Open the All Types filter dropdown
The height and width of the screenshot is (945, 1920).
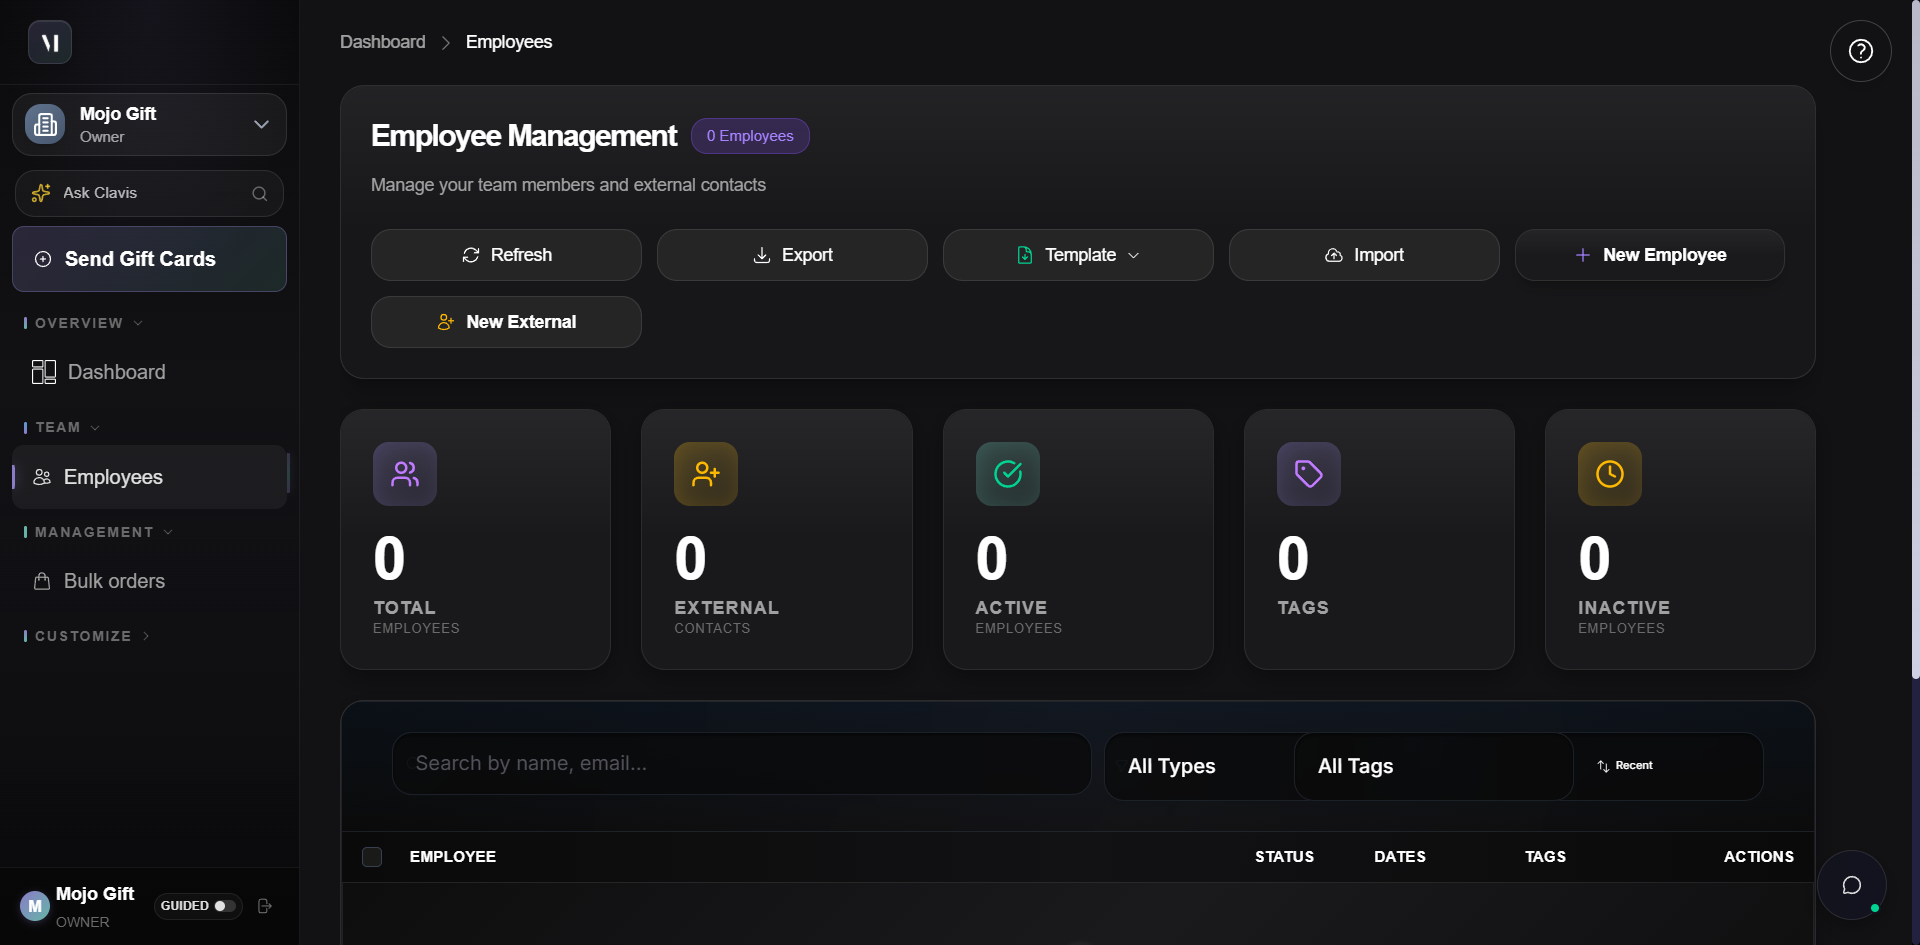click(x=1199, y=766)
